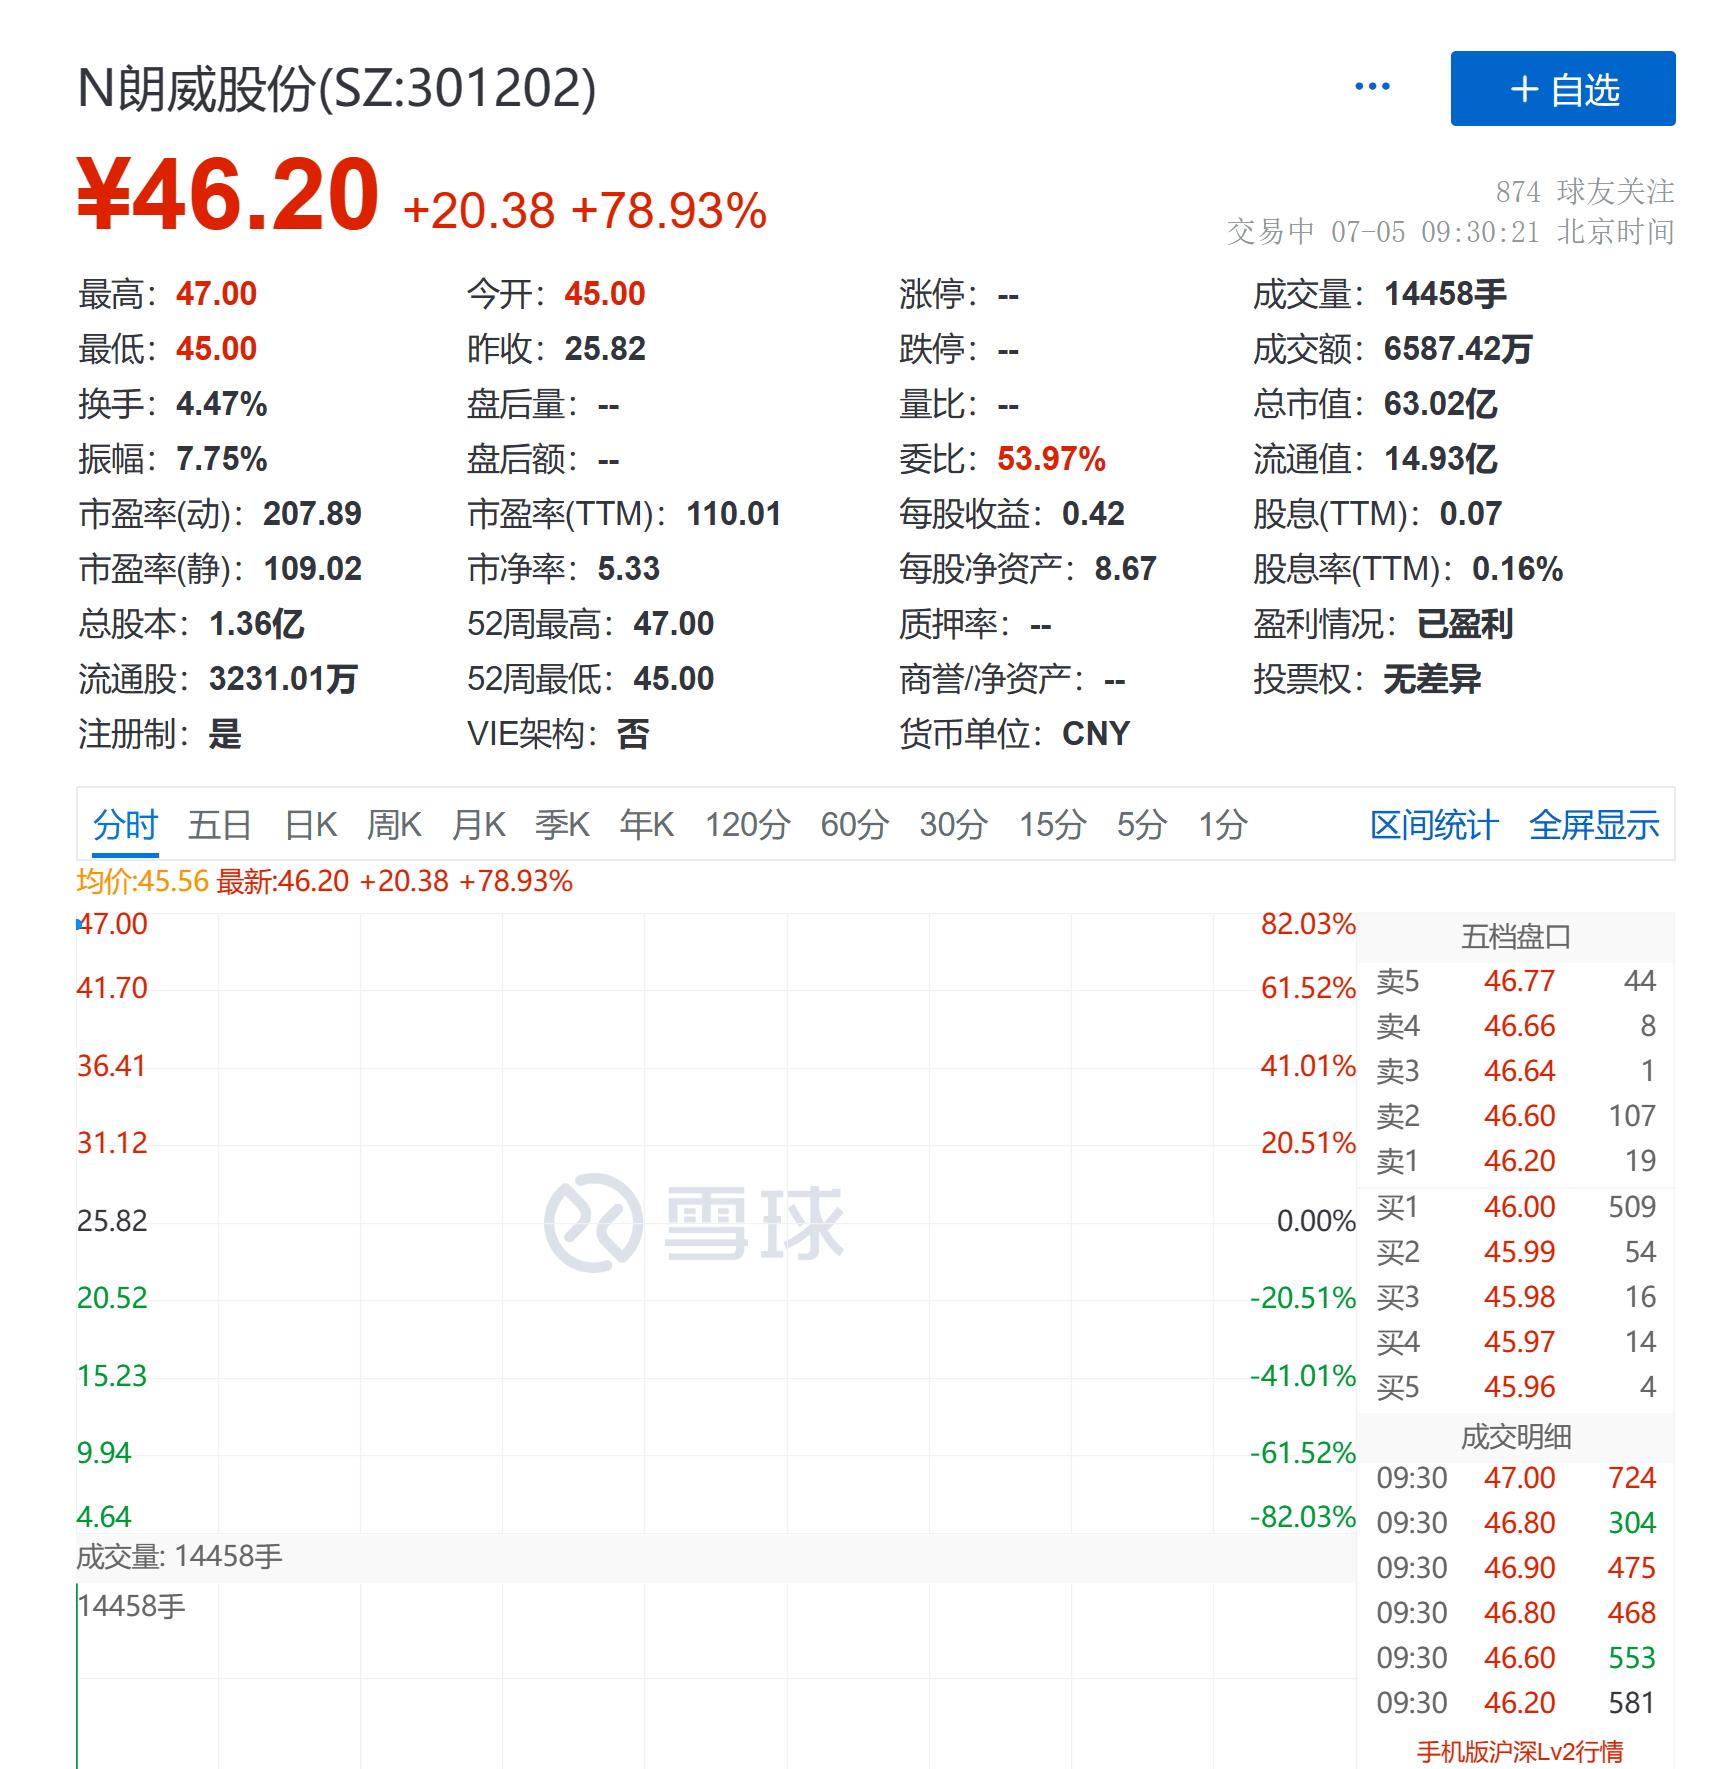Screen dimensions: 1709x1769
Task: Click the current price ¥46.20
Action: click(228, 195)
